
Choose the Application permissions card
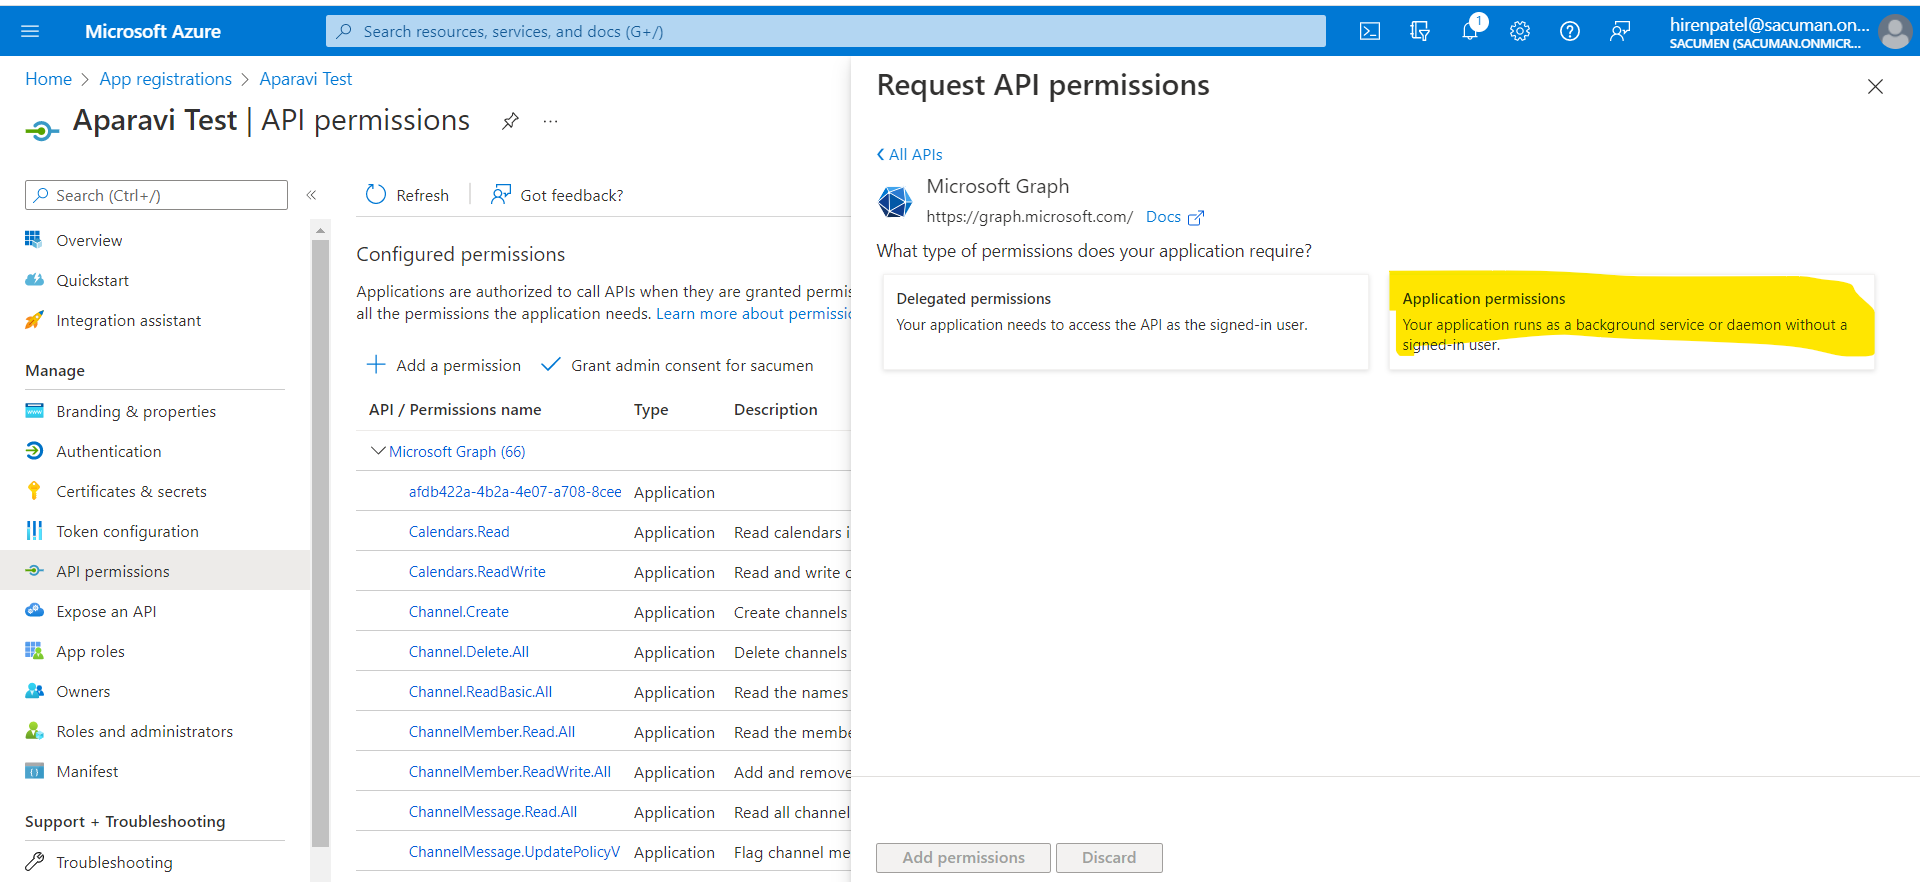point(1632,322)
